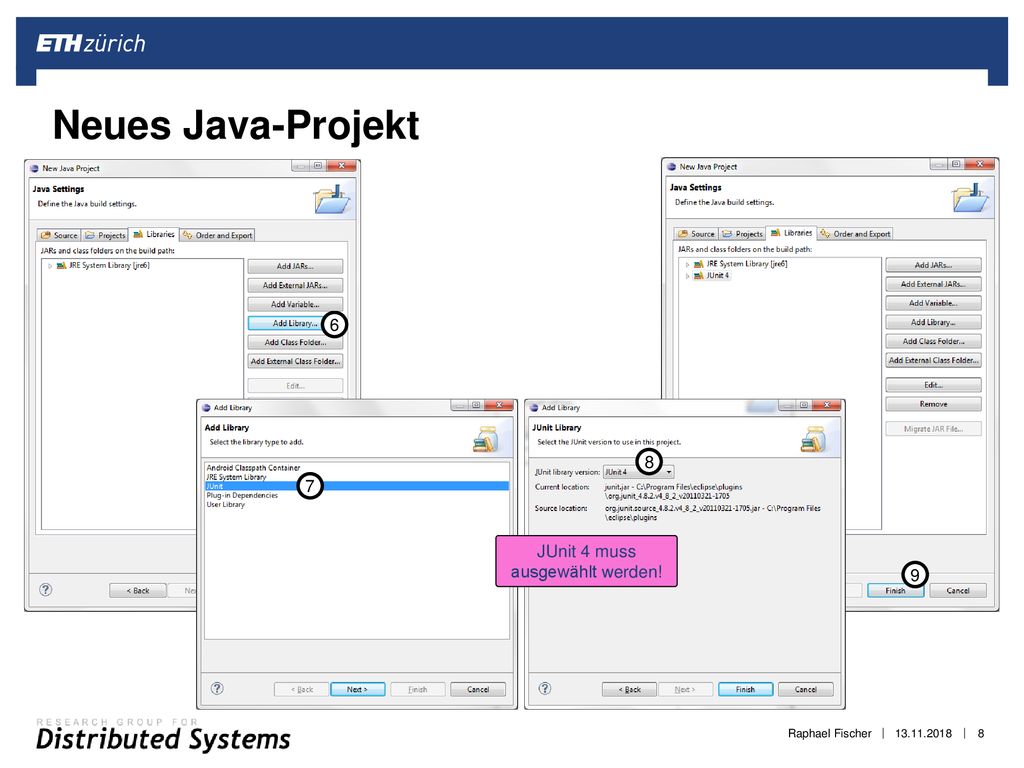Switch to Source tab in left Java Project window
The width and height of the screenshot is (1024, 768).
59,235
